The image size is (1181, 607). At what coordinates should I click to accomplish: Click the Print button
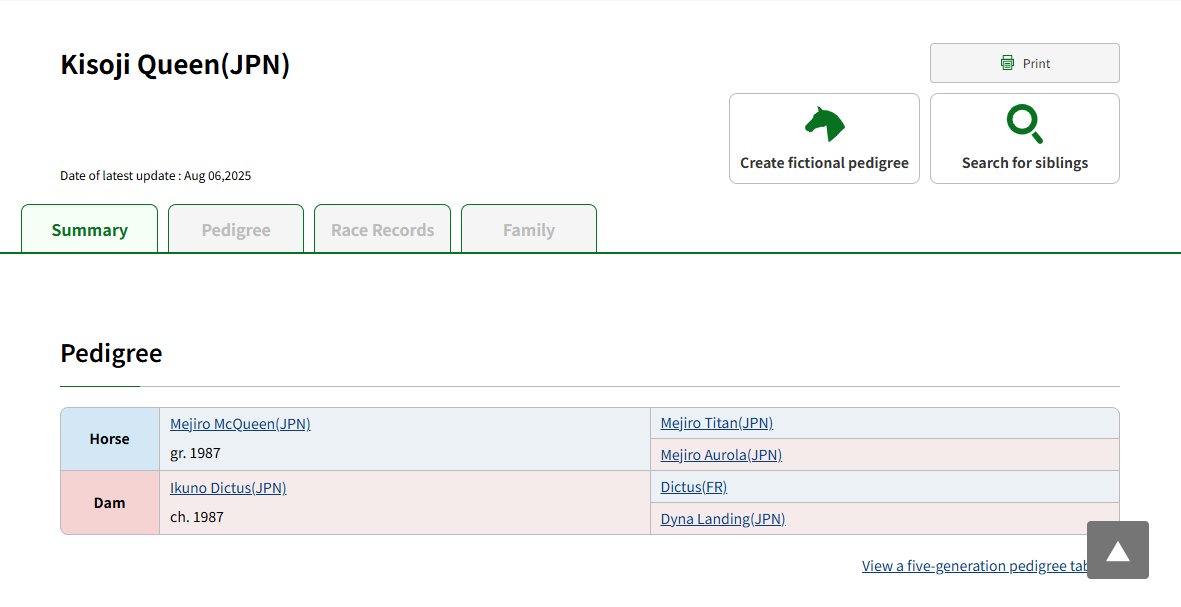[x=1024, y=63]
